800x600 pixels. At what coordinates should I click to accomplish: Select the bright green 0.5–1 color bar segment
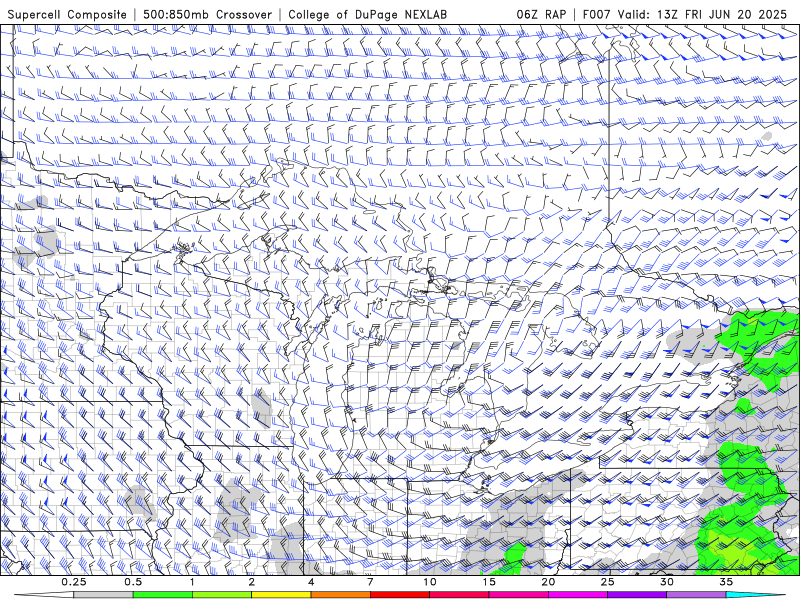coord(163,595)
